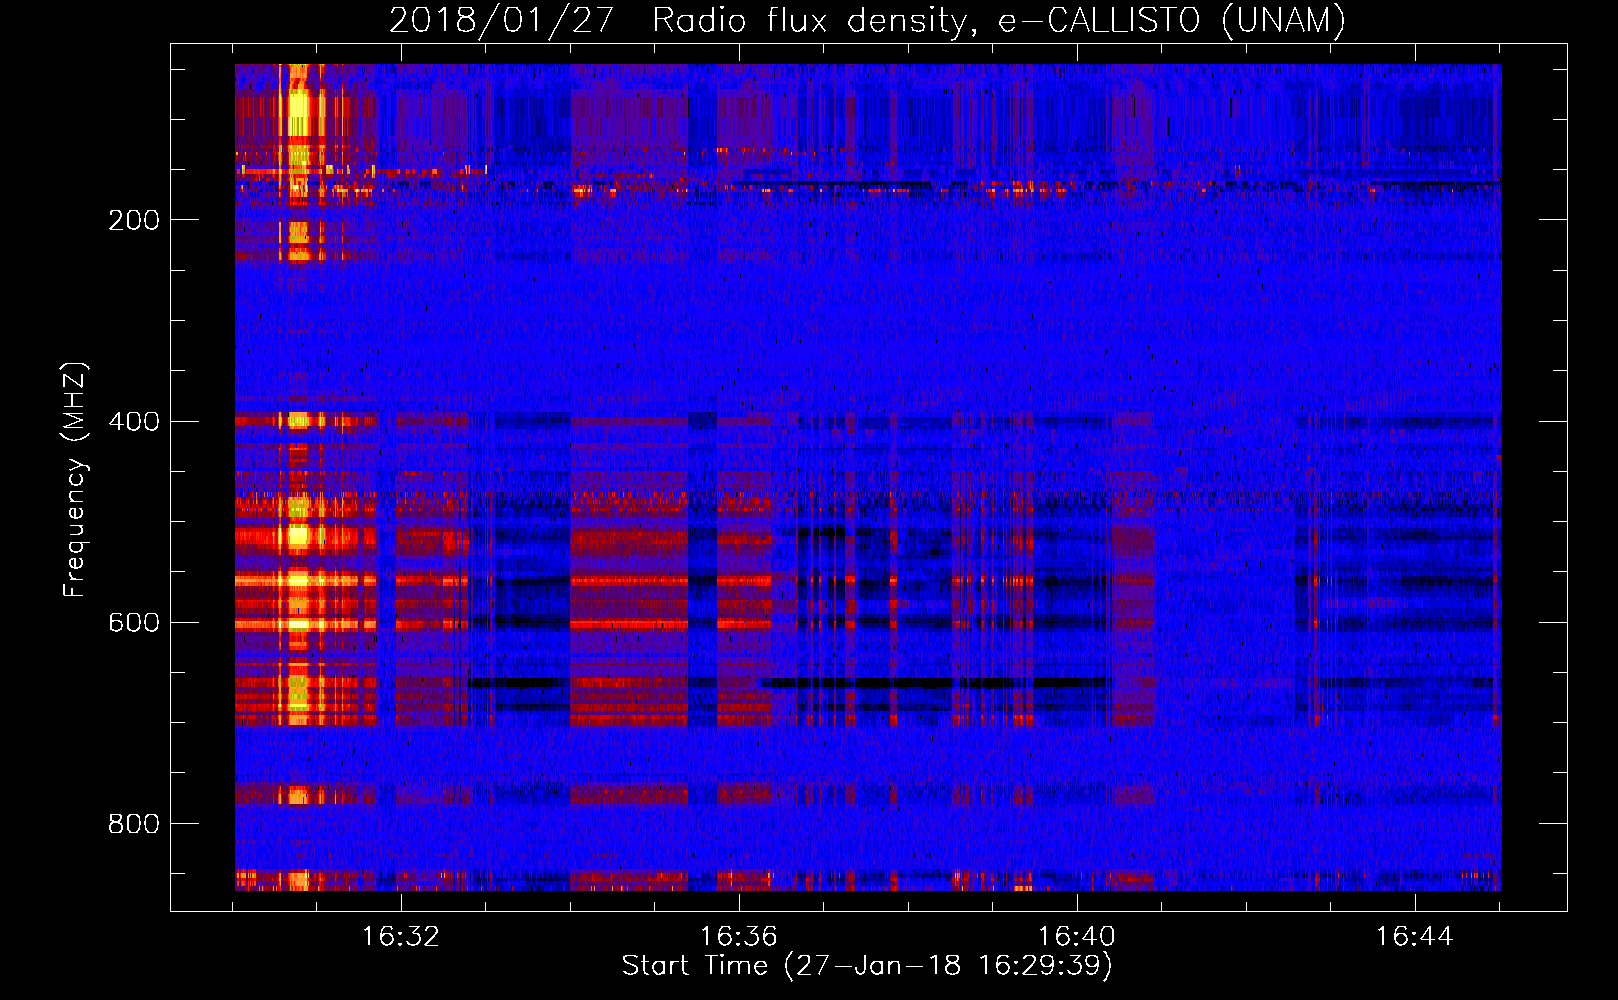The image size is (1618, 1000).
Task: Click the '16:32' time axis label
Action: click(x=401, y=937)
